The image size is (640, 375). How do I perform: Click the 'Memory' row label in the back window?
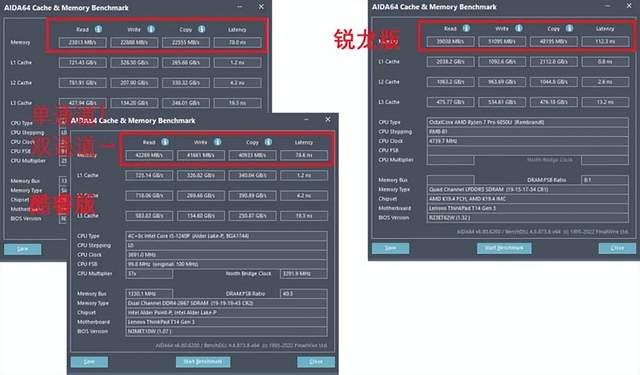coord(20,42)
